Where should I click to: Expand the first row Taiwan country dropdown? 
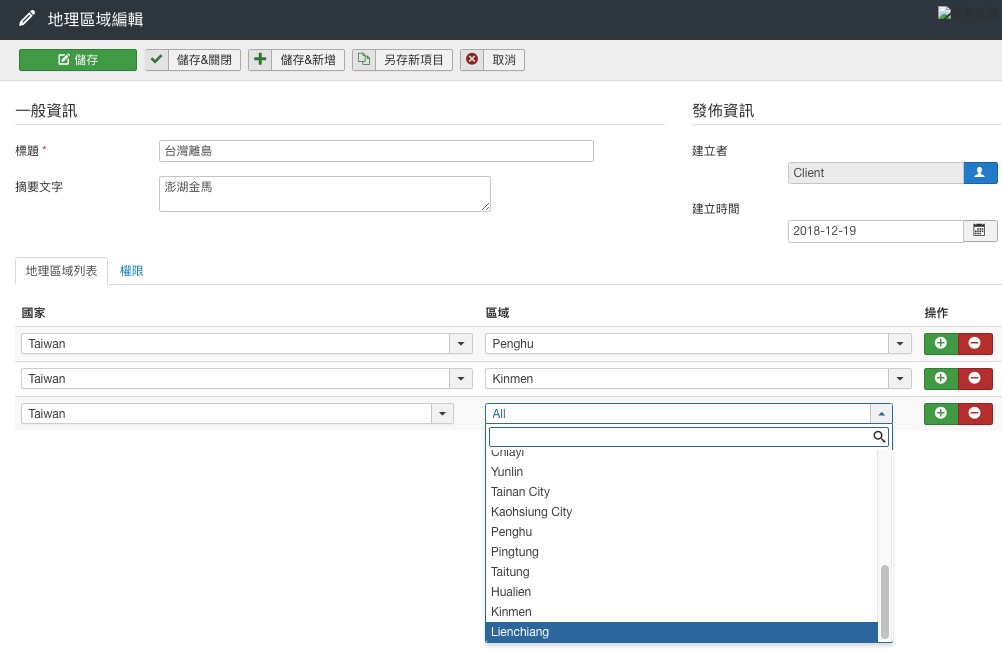tap(461, 344)
